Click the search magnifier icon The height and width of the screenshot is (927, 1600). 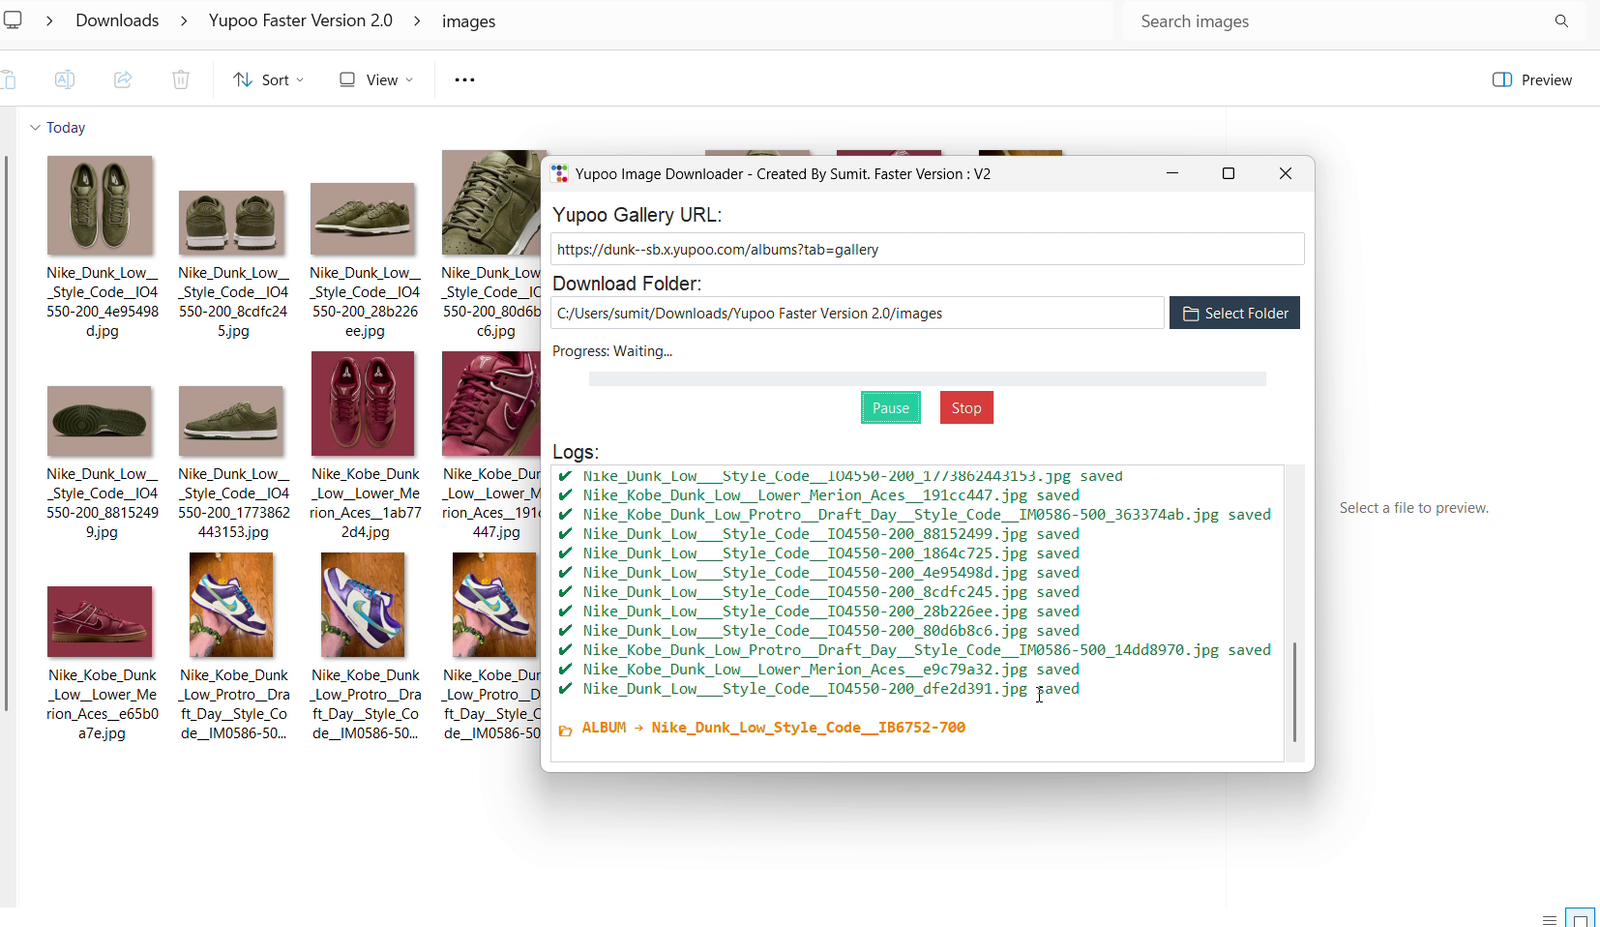(1561, 21)
